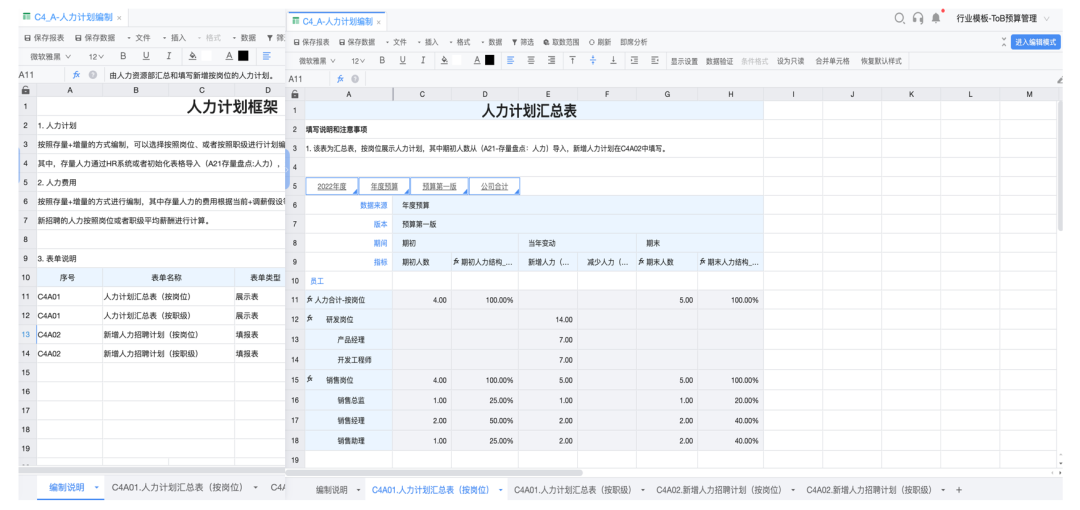This screenshot has height=510, width=1080.
Task: Click 取数范围 button
Action: [561, 42]
